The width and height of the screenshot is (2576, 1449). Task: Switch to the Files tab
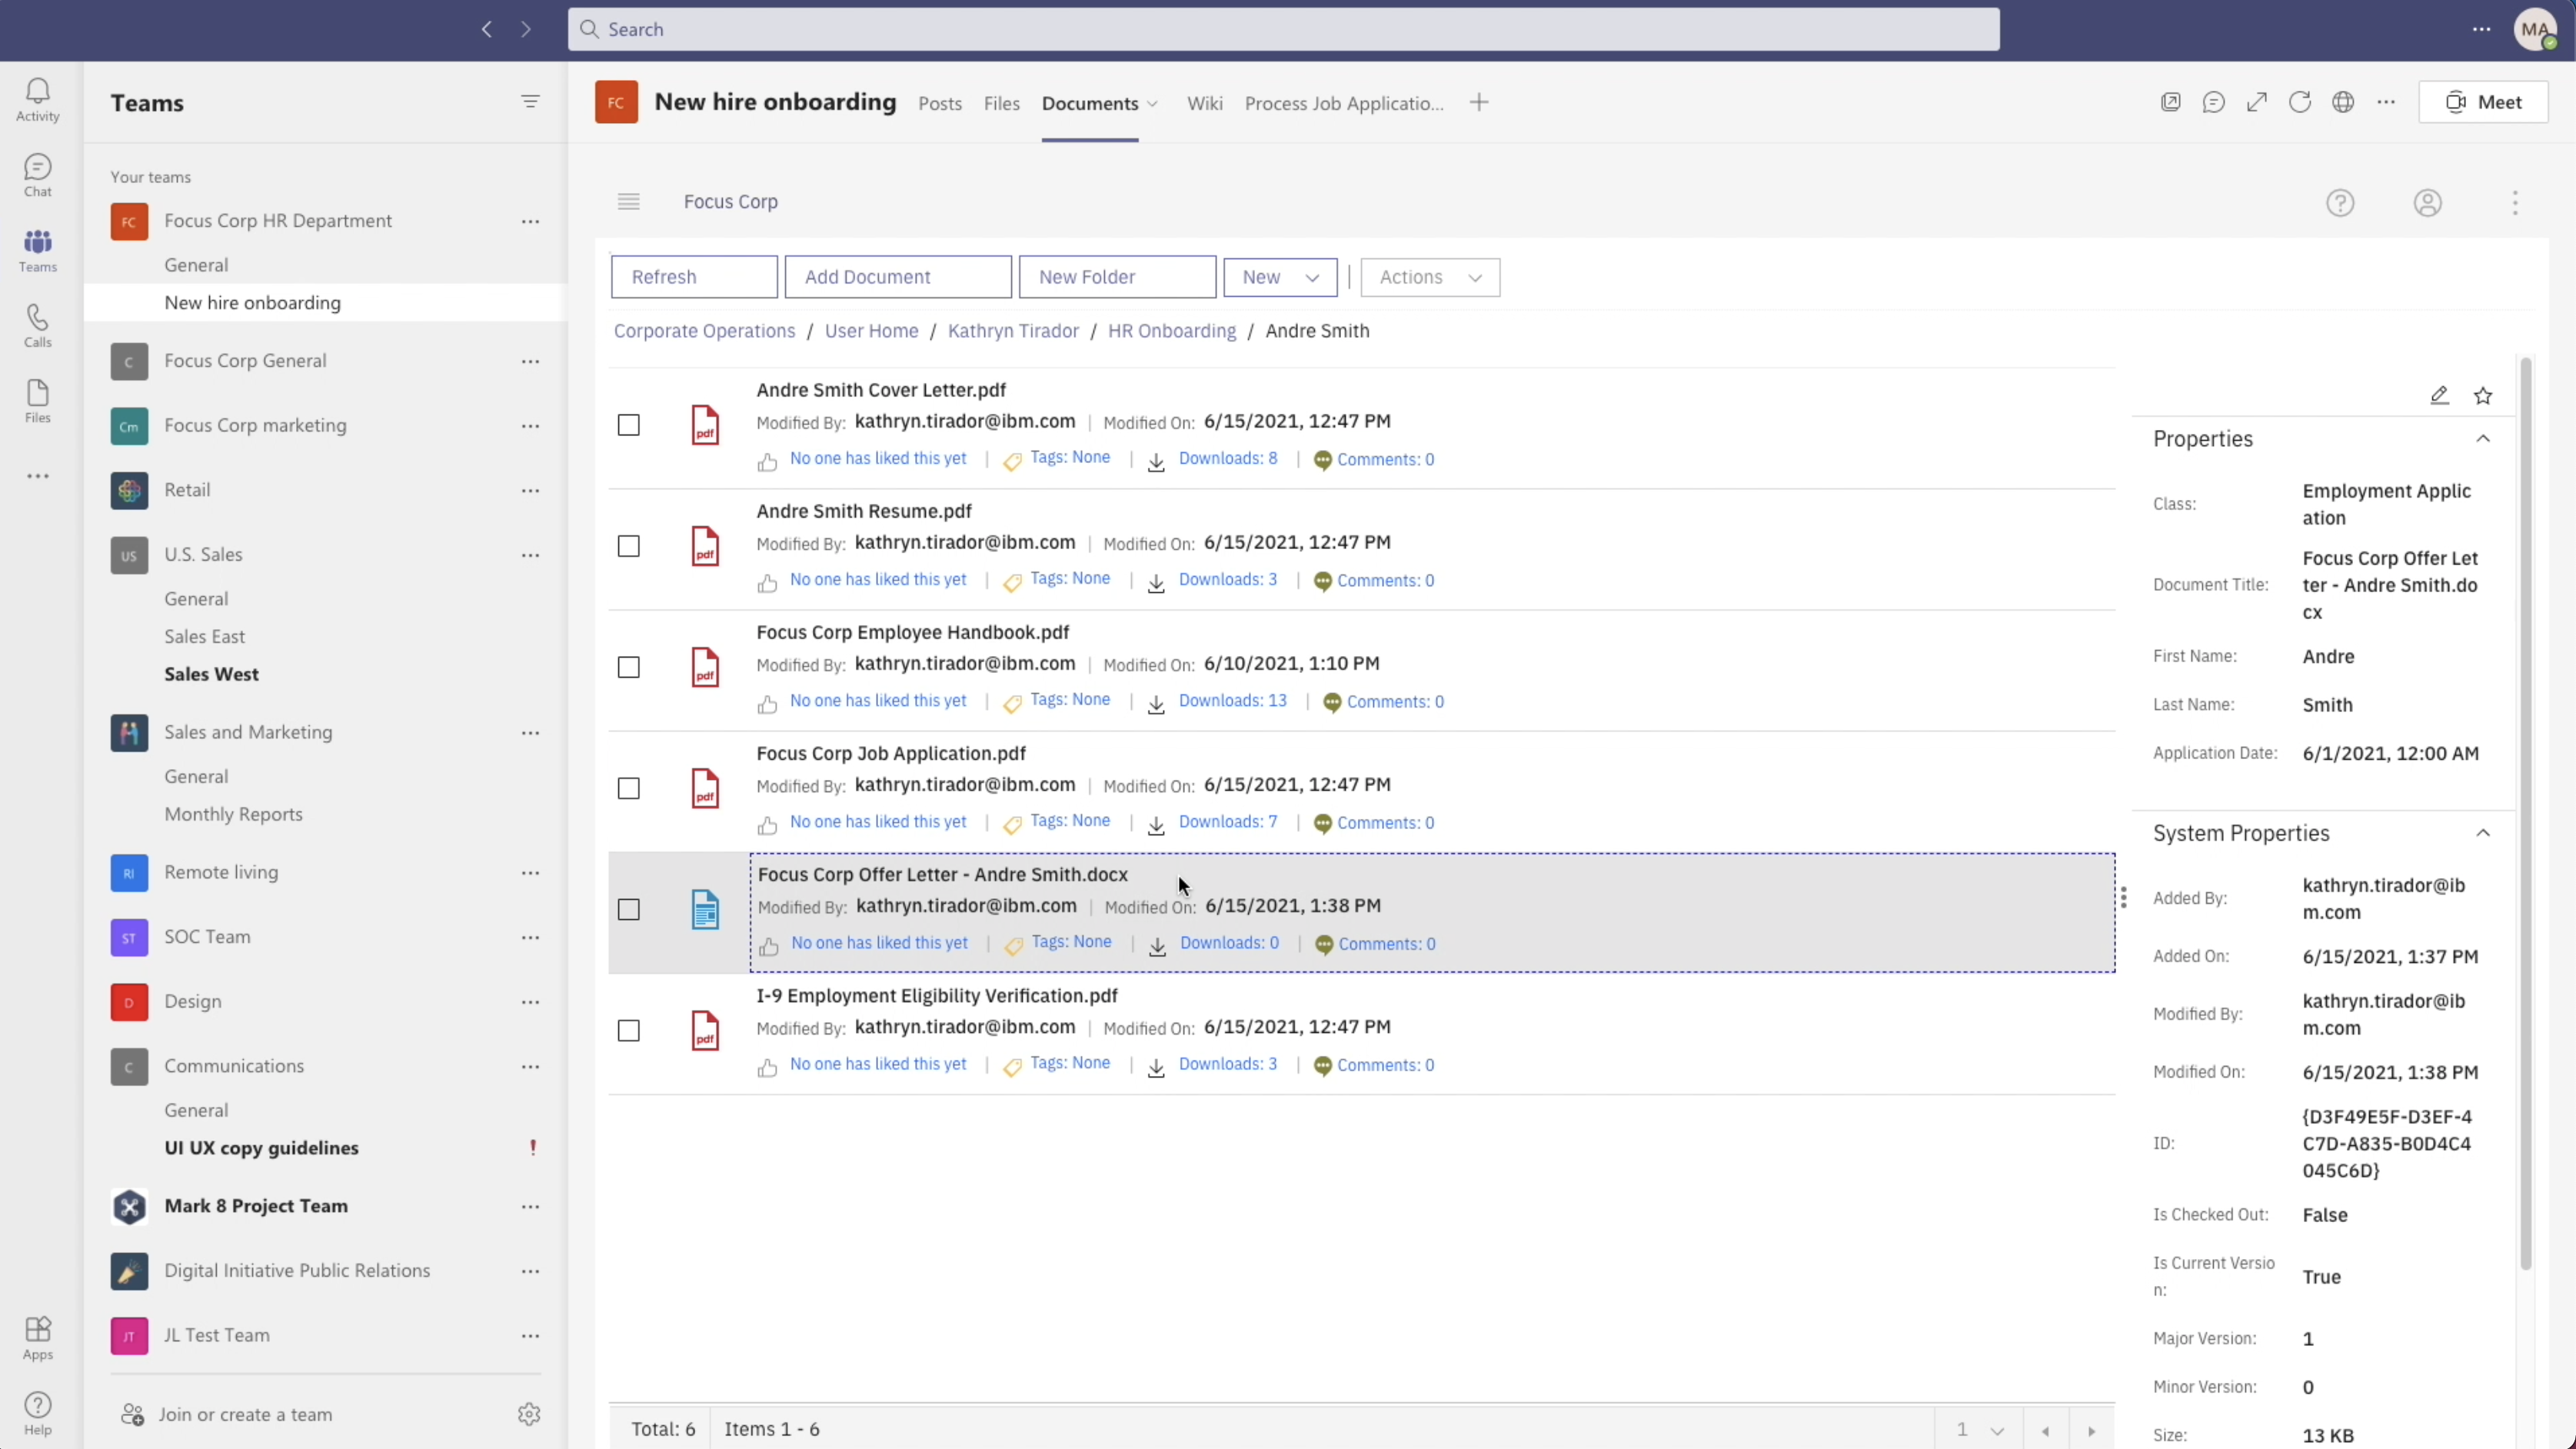click(1001, 103)
